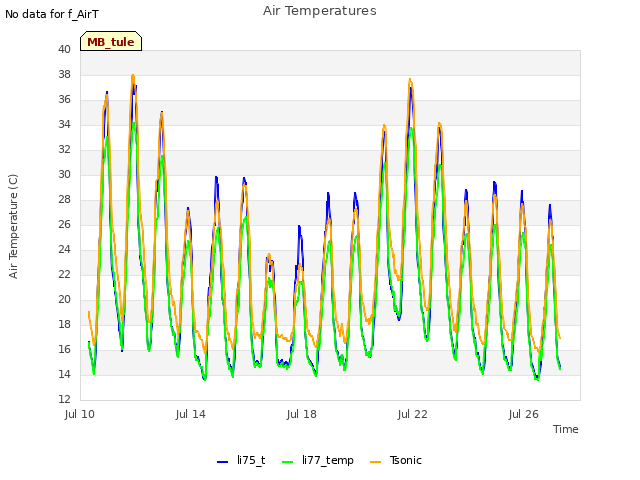Screen dimensions: 640x480
Task: Click the '40' y-axis tick label
Action: pyautogui.click(x=64, y=49)
